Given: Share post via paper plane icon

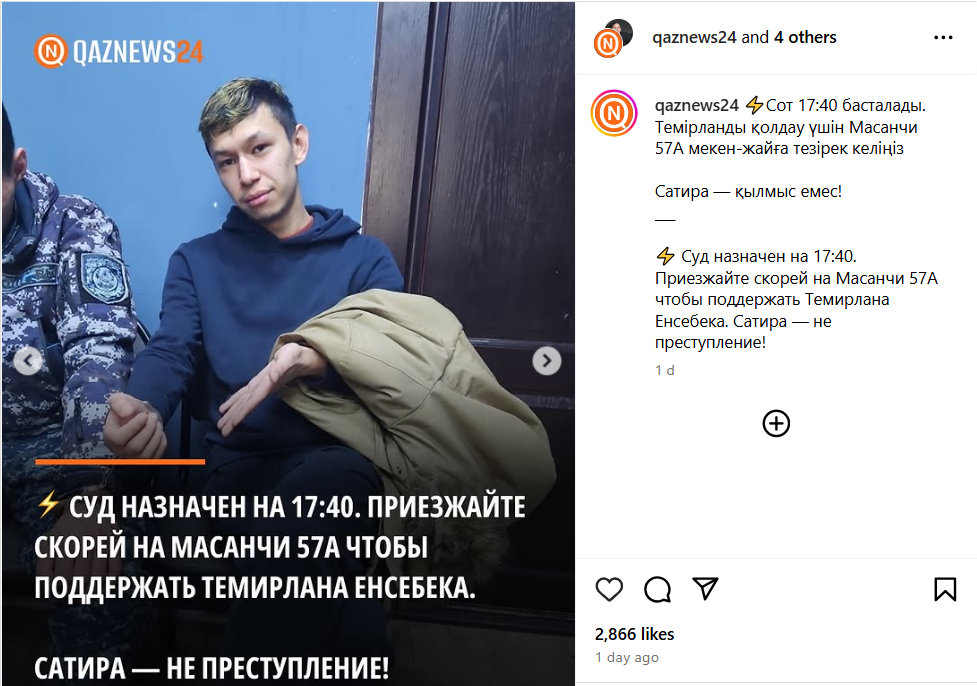Looking at the screenshot, I should pos(705,589).
